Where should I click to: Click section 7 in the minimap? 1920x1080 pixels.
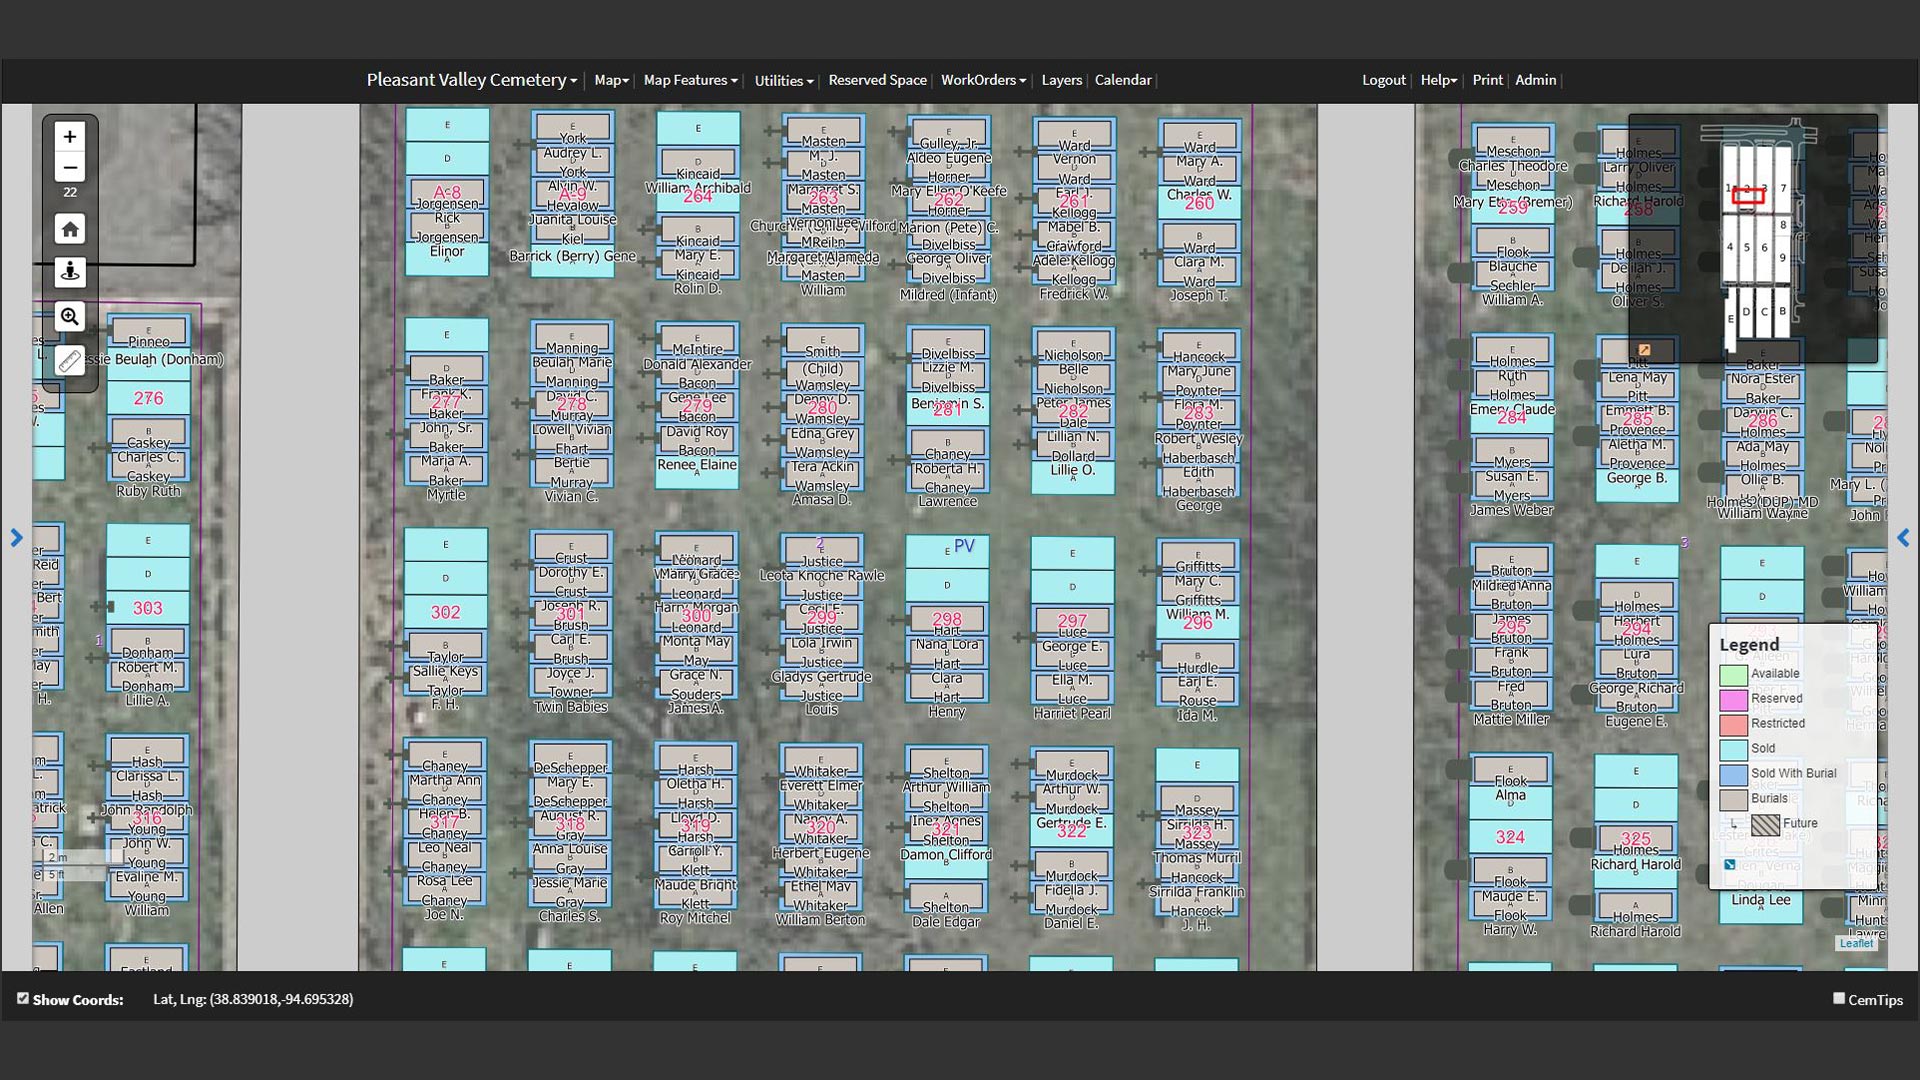(1783, 187)
